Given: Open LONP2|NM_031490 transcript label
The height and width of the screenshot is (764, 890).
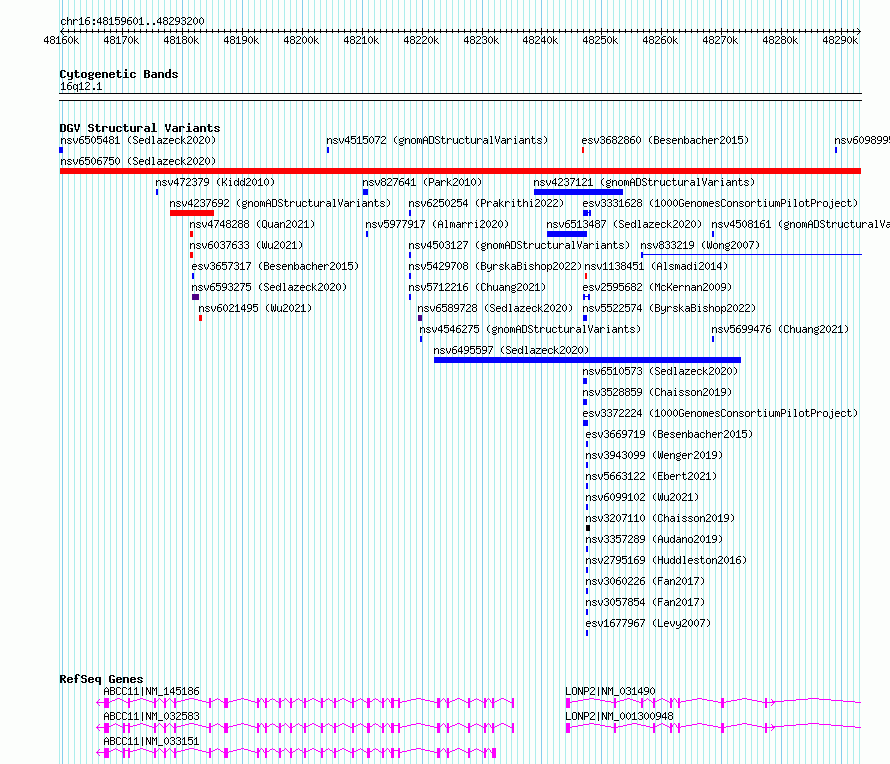Looking at the screenshot, I should (x=610, y=691).
